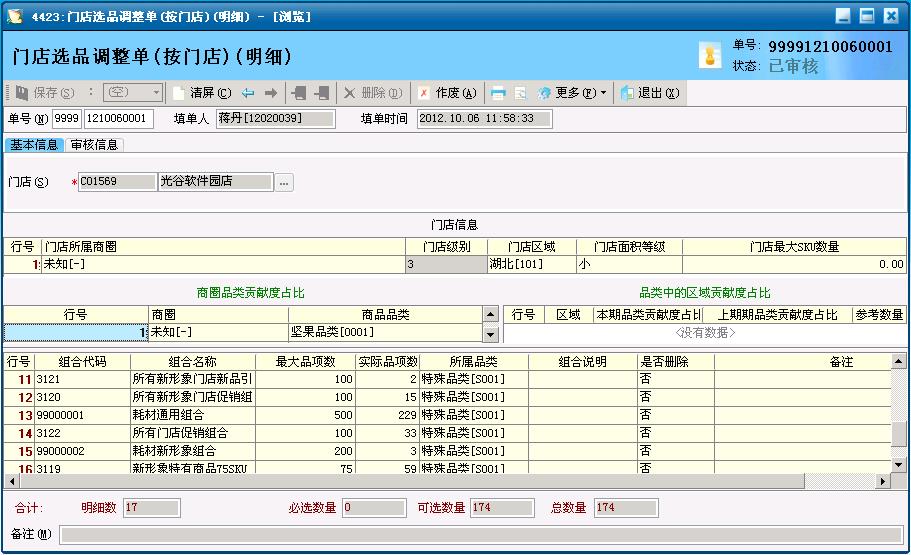Click the 退出 (exit) toolbar button

pyautogui.click(x=650, y=93)
